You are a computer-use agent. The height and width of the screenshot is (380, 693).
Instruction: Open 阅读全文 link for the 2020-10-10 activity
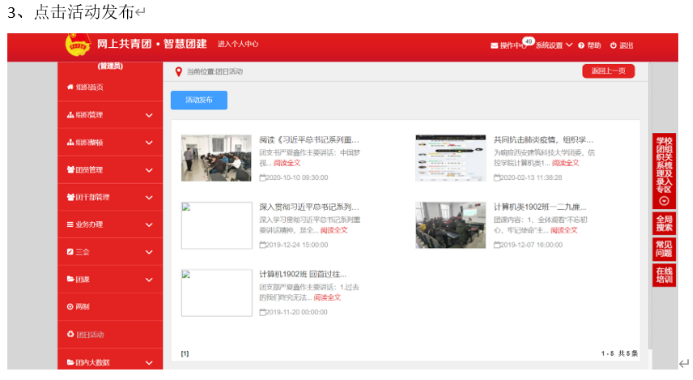pyautogui.click(x=287, y=163)
